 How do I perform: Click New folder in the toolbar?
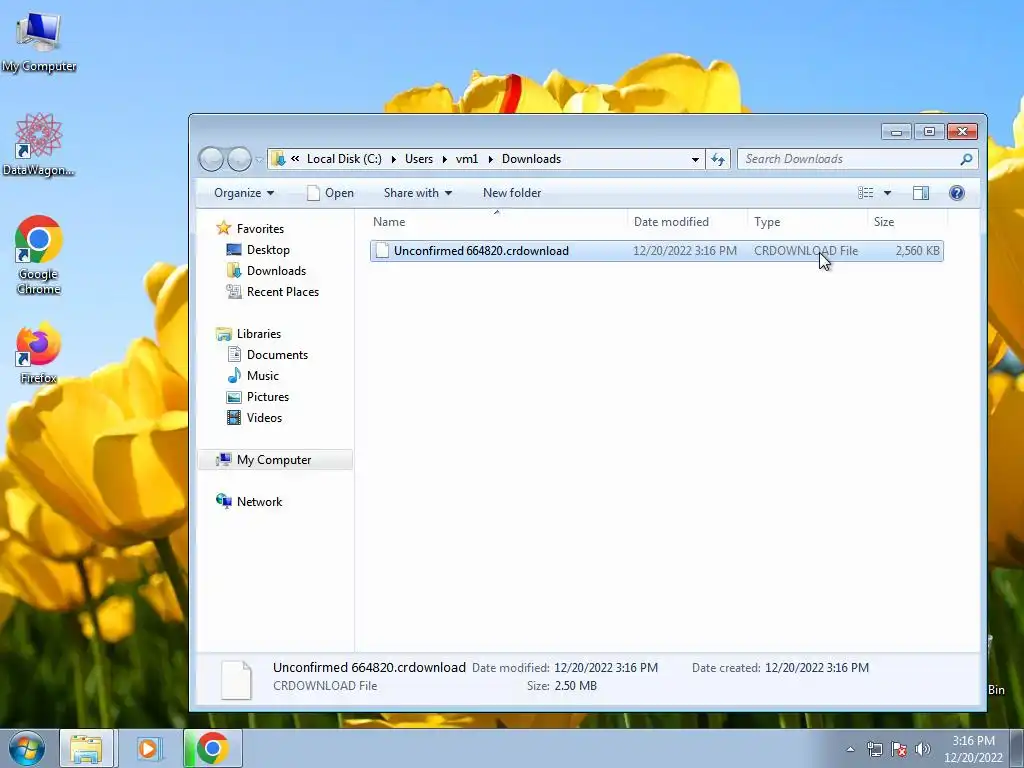(512, 193)
